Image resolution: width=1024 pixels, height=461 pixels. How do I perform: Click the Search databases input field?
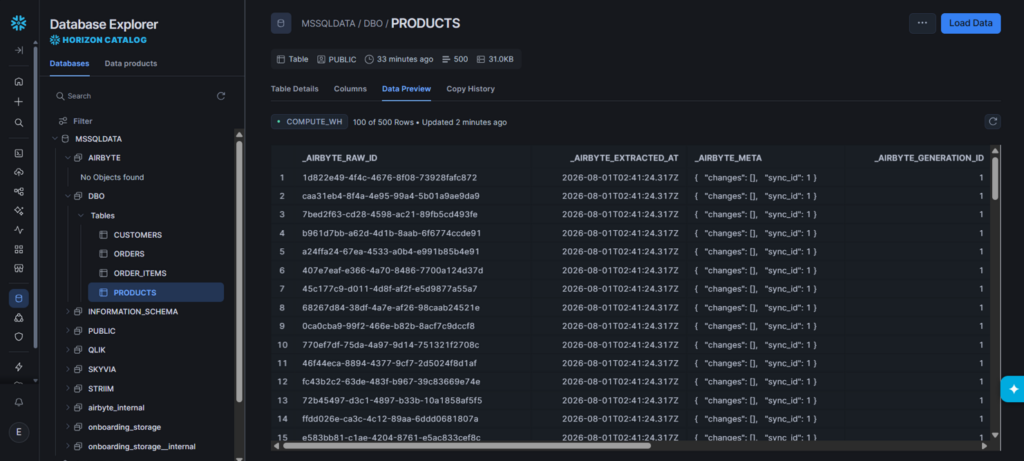pyautogui.click(x=134, y=96)
